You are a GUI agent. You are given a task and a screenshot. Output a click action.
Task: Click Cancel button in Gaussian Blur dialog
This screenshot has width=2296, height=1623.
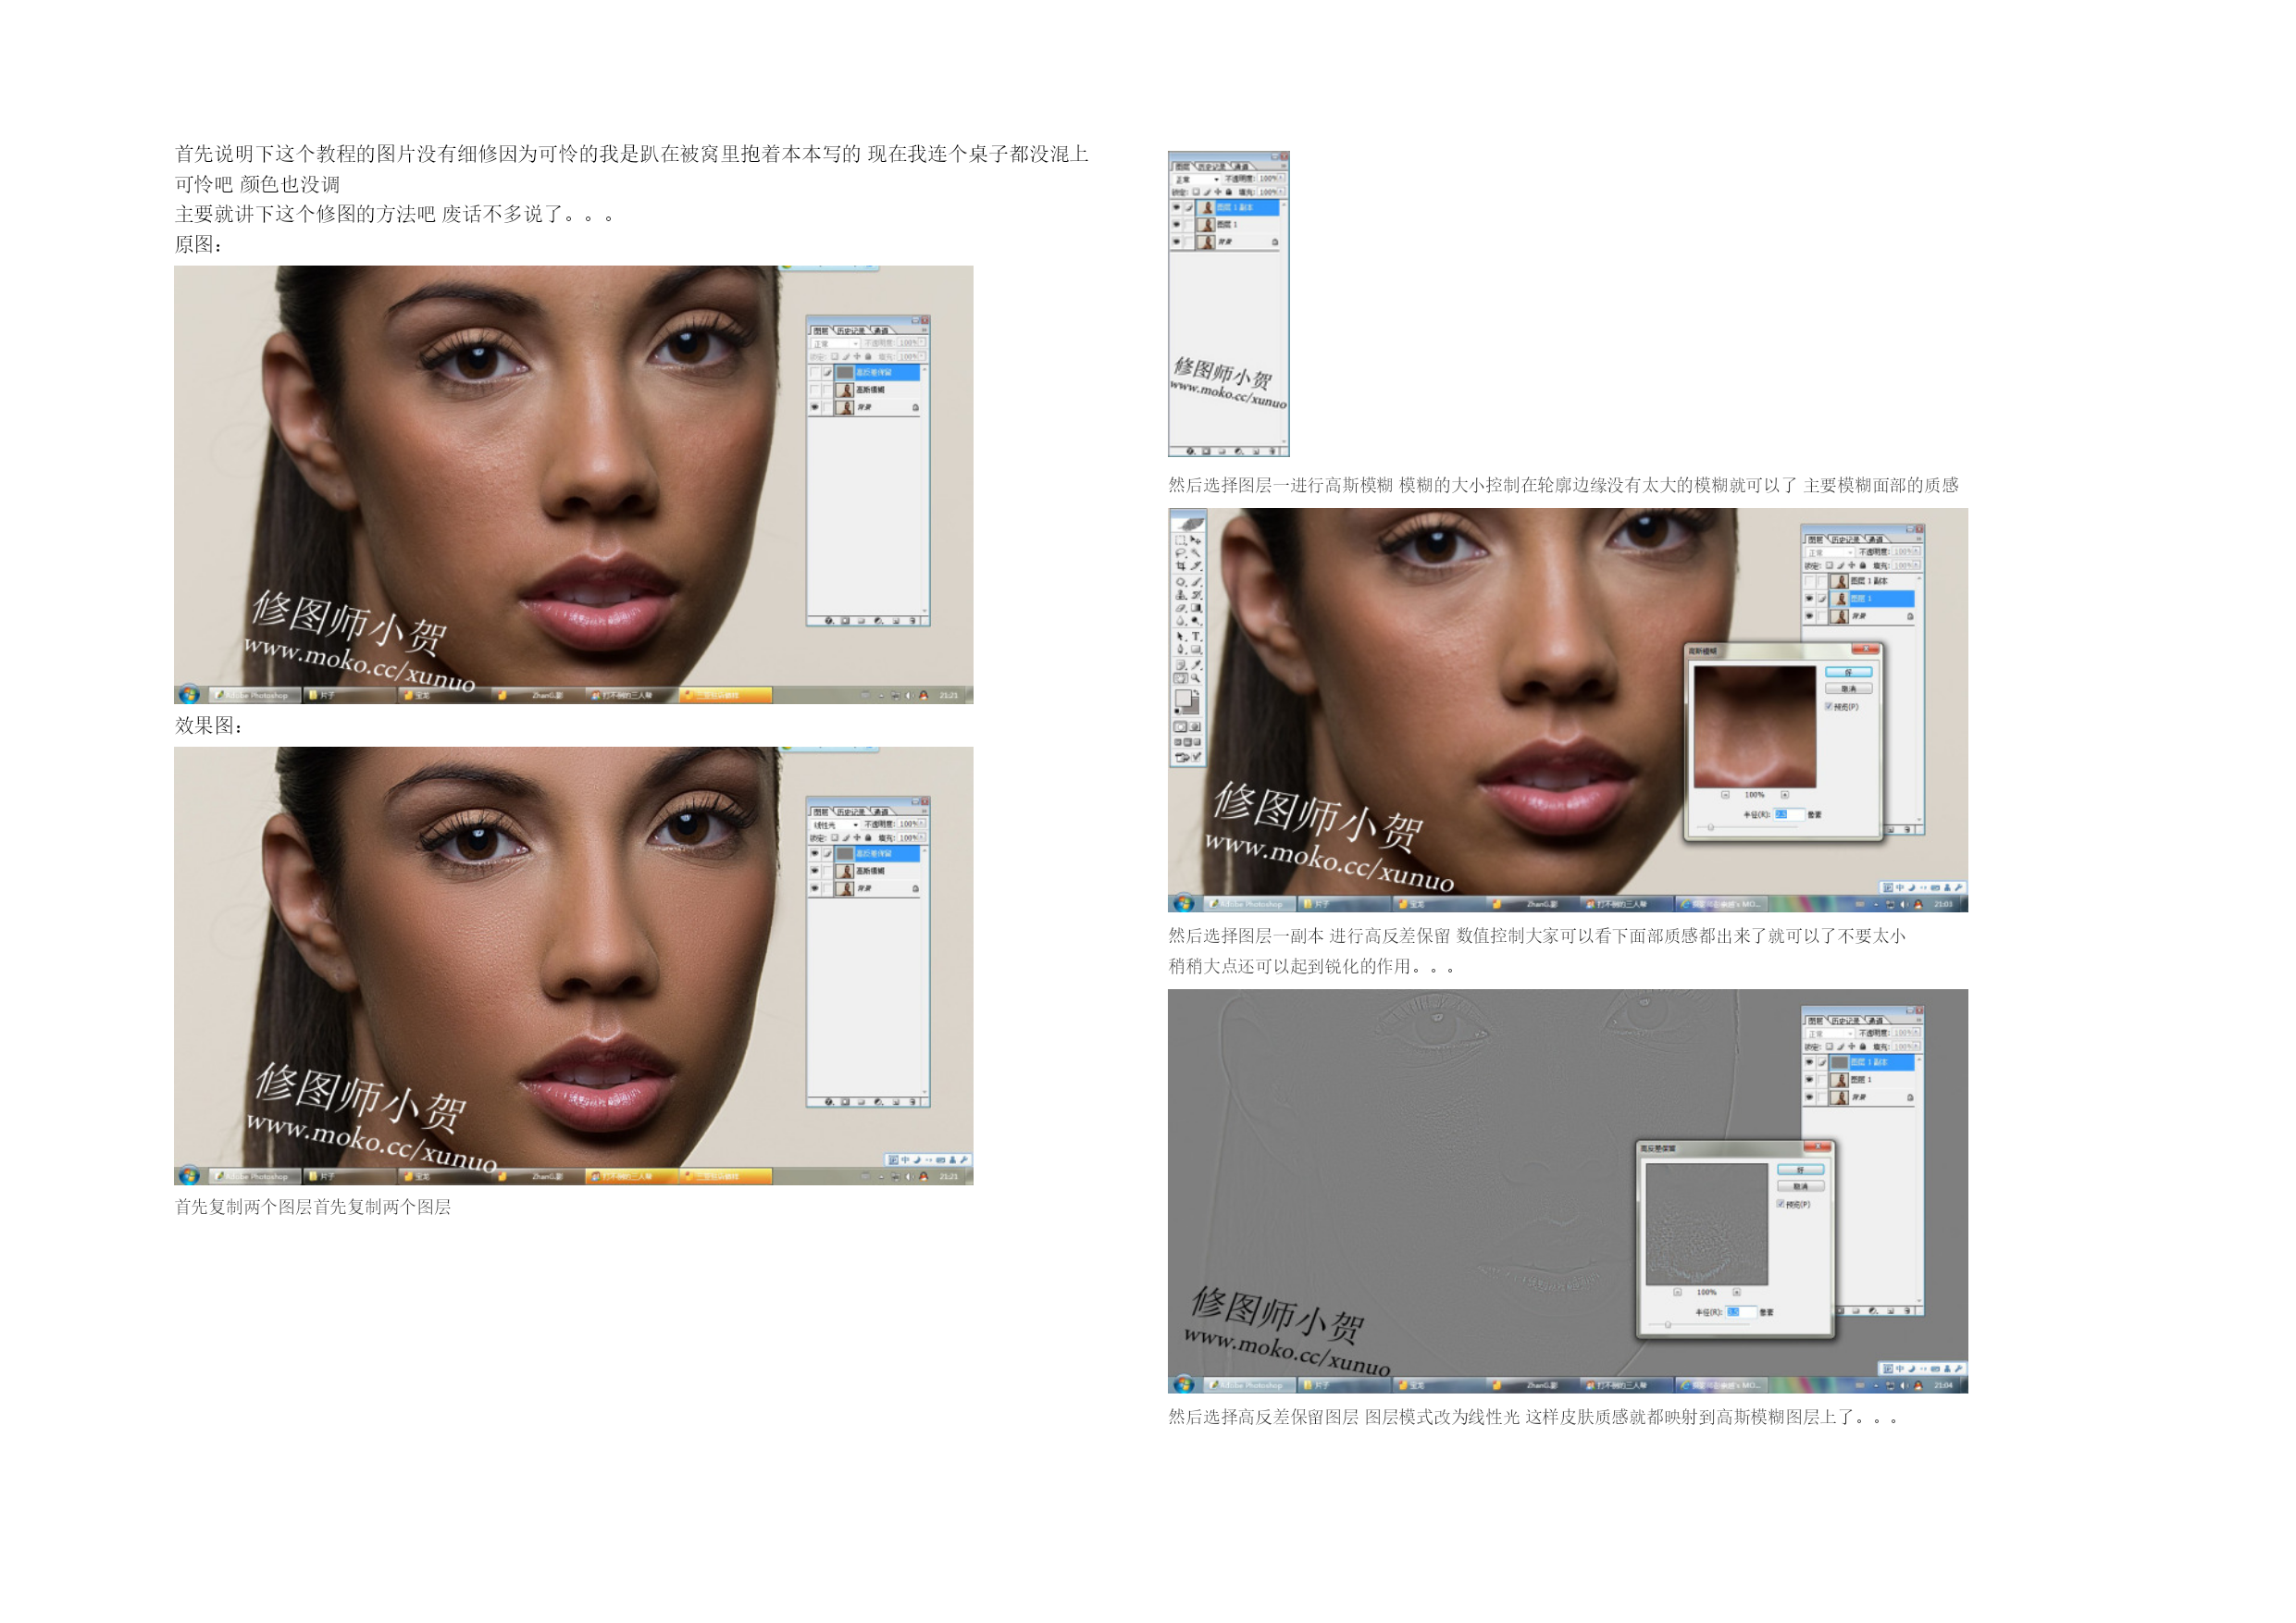click(1849, 689)
